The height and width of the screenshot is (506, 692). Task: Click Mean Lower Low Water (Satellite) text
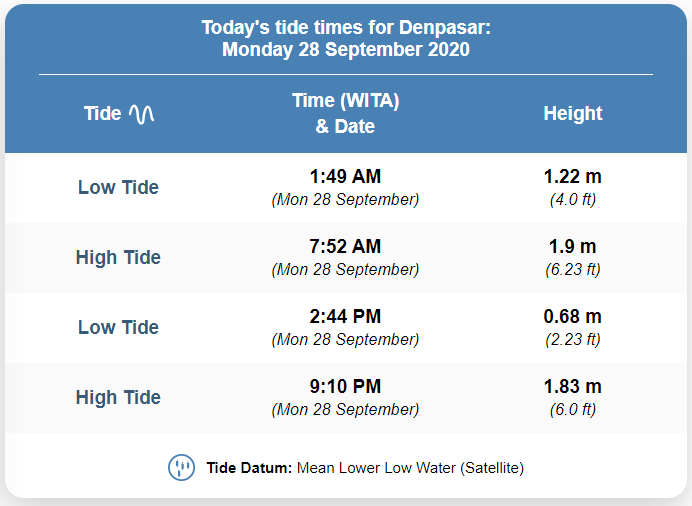click(410, 468)
